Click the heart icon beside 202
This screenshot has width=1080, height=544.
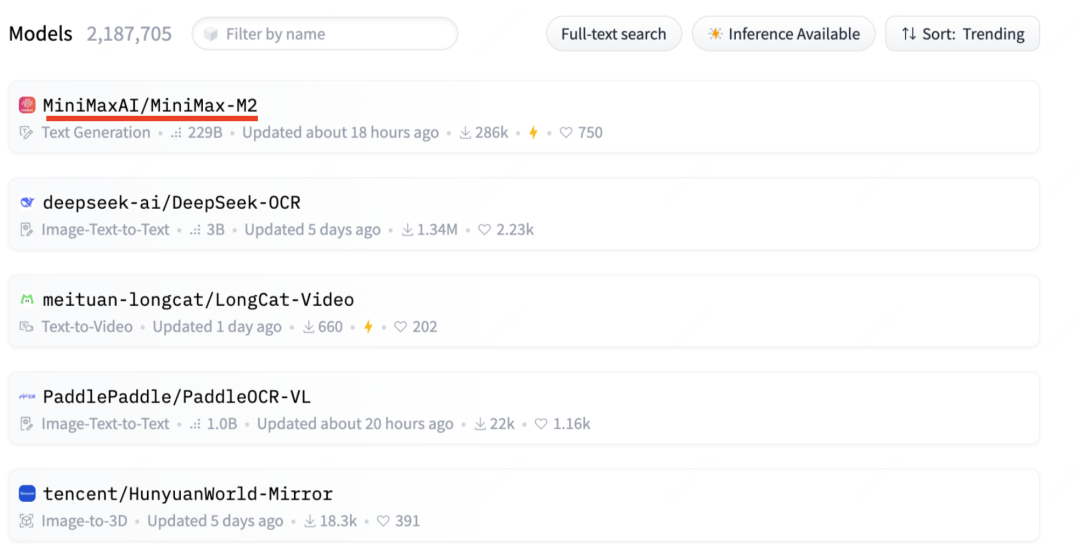click(x=401, y=327)
